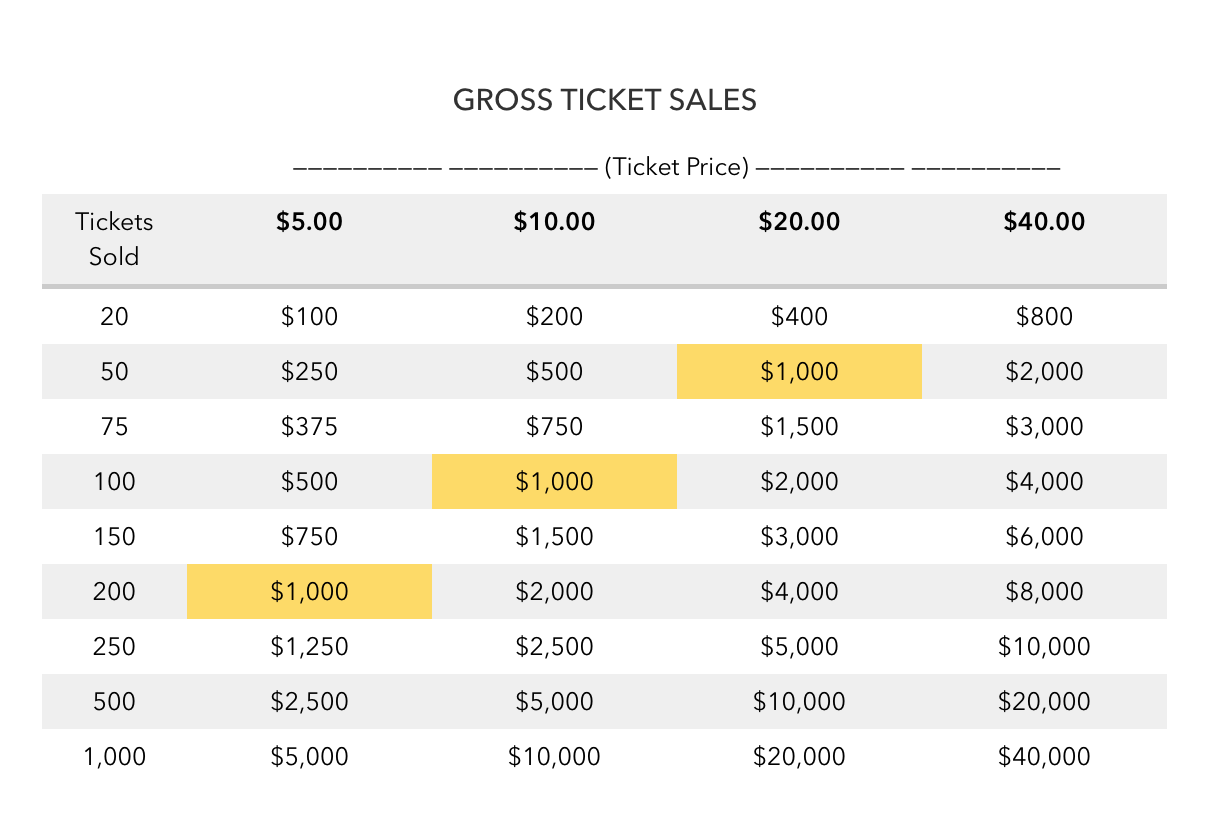This screenshot has height=826, width=1208.
Task: Click the 1,000 tickets sold row label
Action: click(114, 756)
